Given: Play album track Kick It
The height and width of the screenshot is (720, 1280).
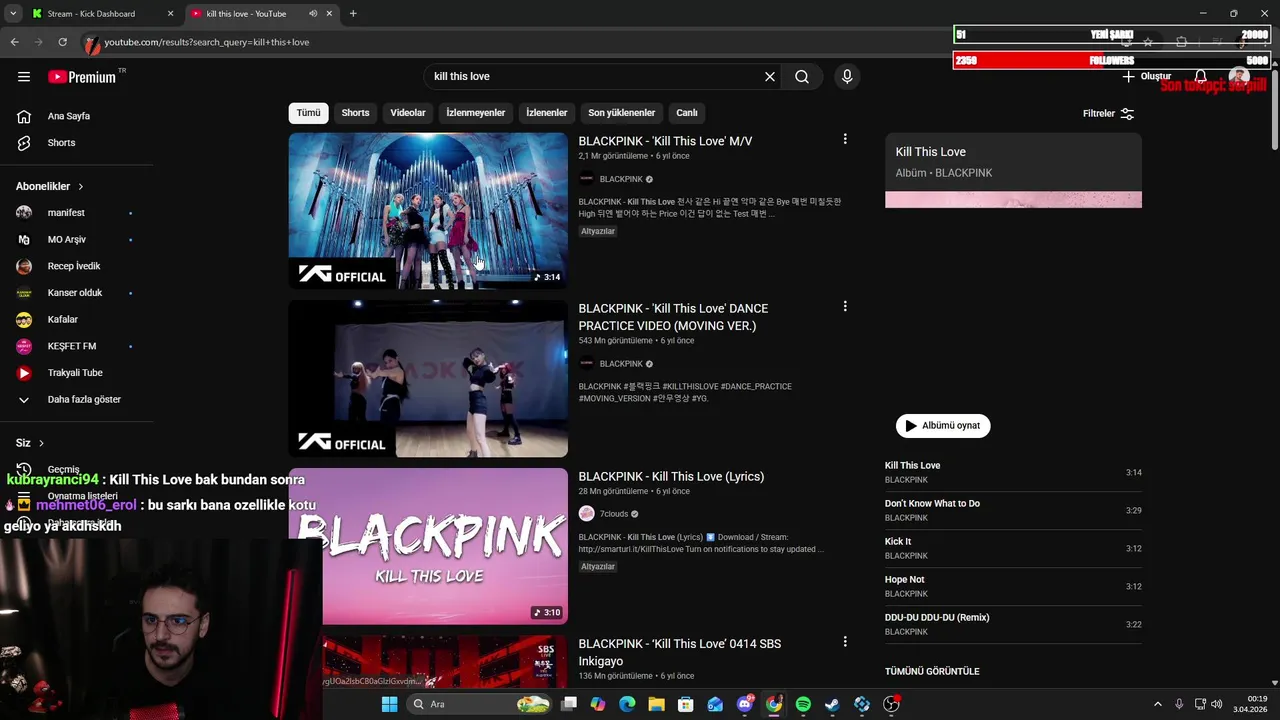Looking at the screenshot, I should click(x=1013, y=548).
